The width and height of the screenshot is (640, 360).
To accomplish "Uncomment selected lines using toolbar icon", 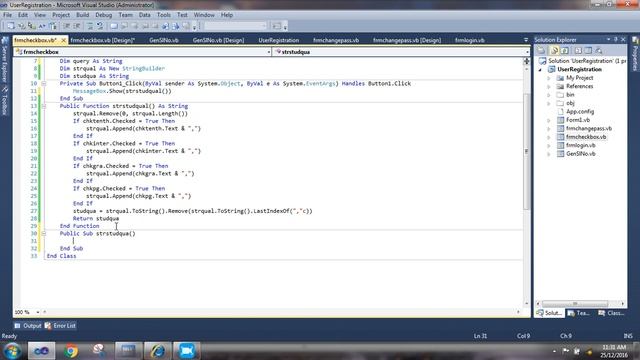I will point(100,26).
